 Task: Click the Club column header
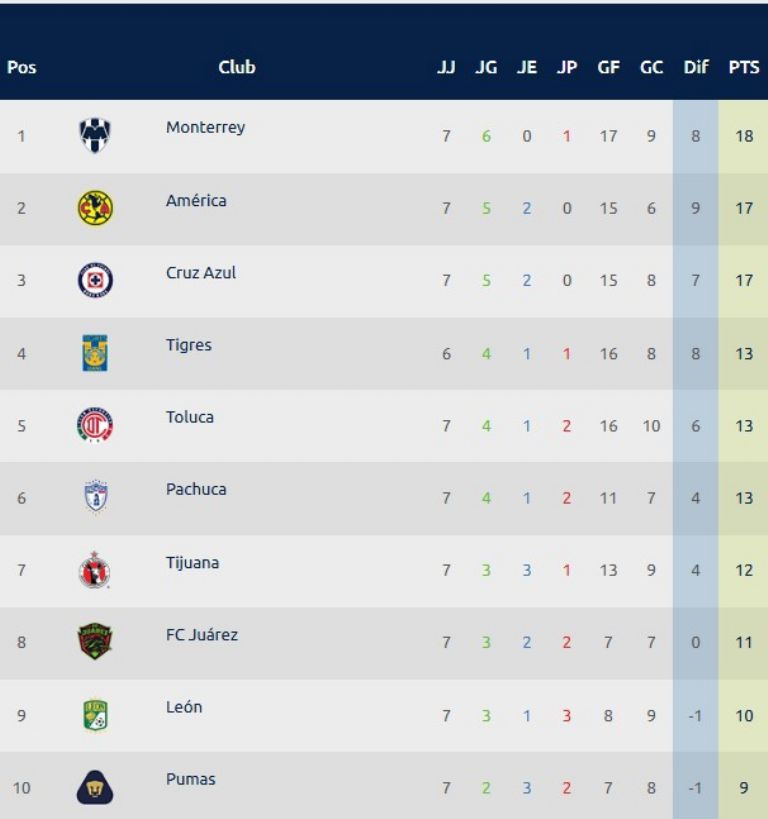(237, 67)
